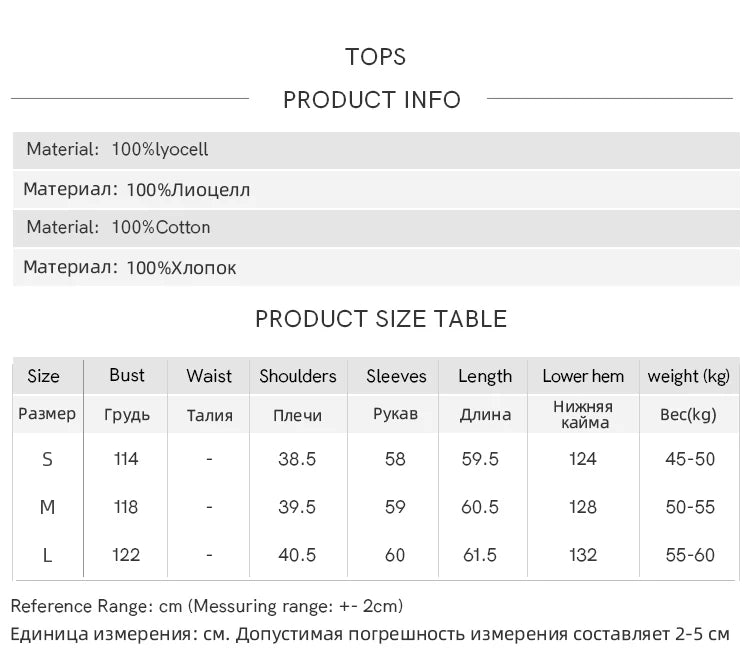750x671 pixels.
Task: Click the lower hem value 128
Action: (583, 507)
